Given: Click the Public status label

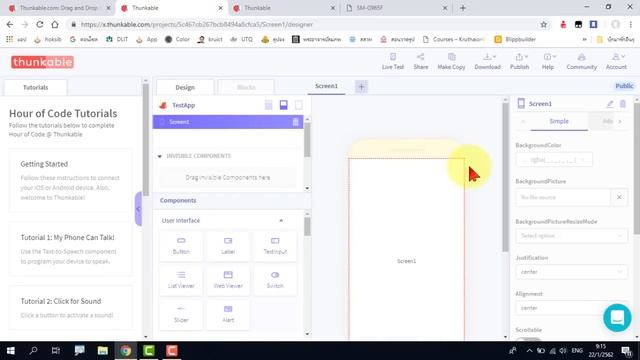Looking at the screenshot, I should (x=624, y=86).
